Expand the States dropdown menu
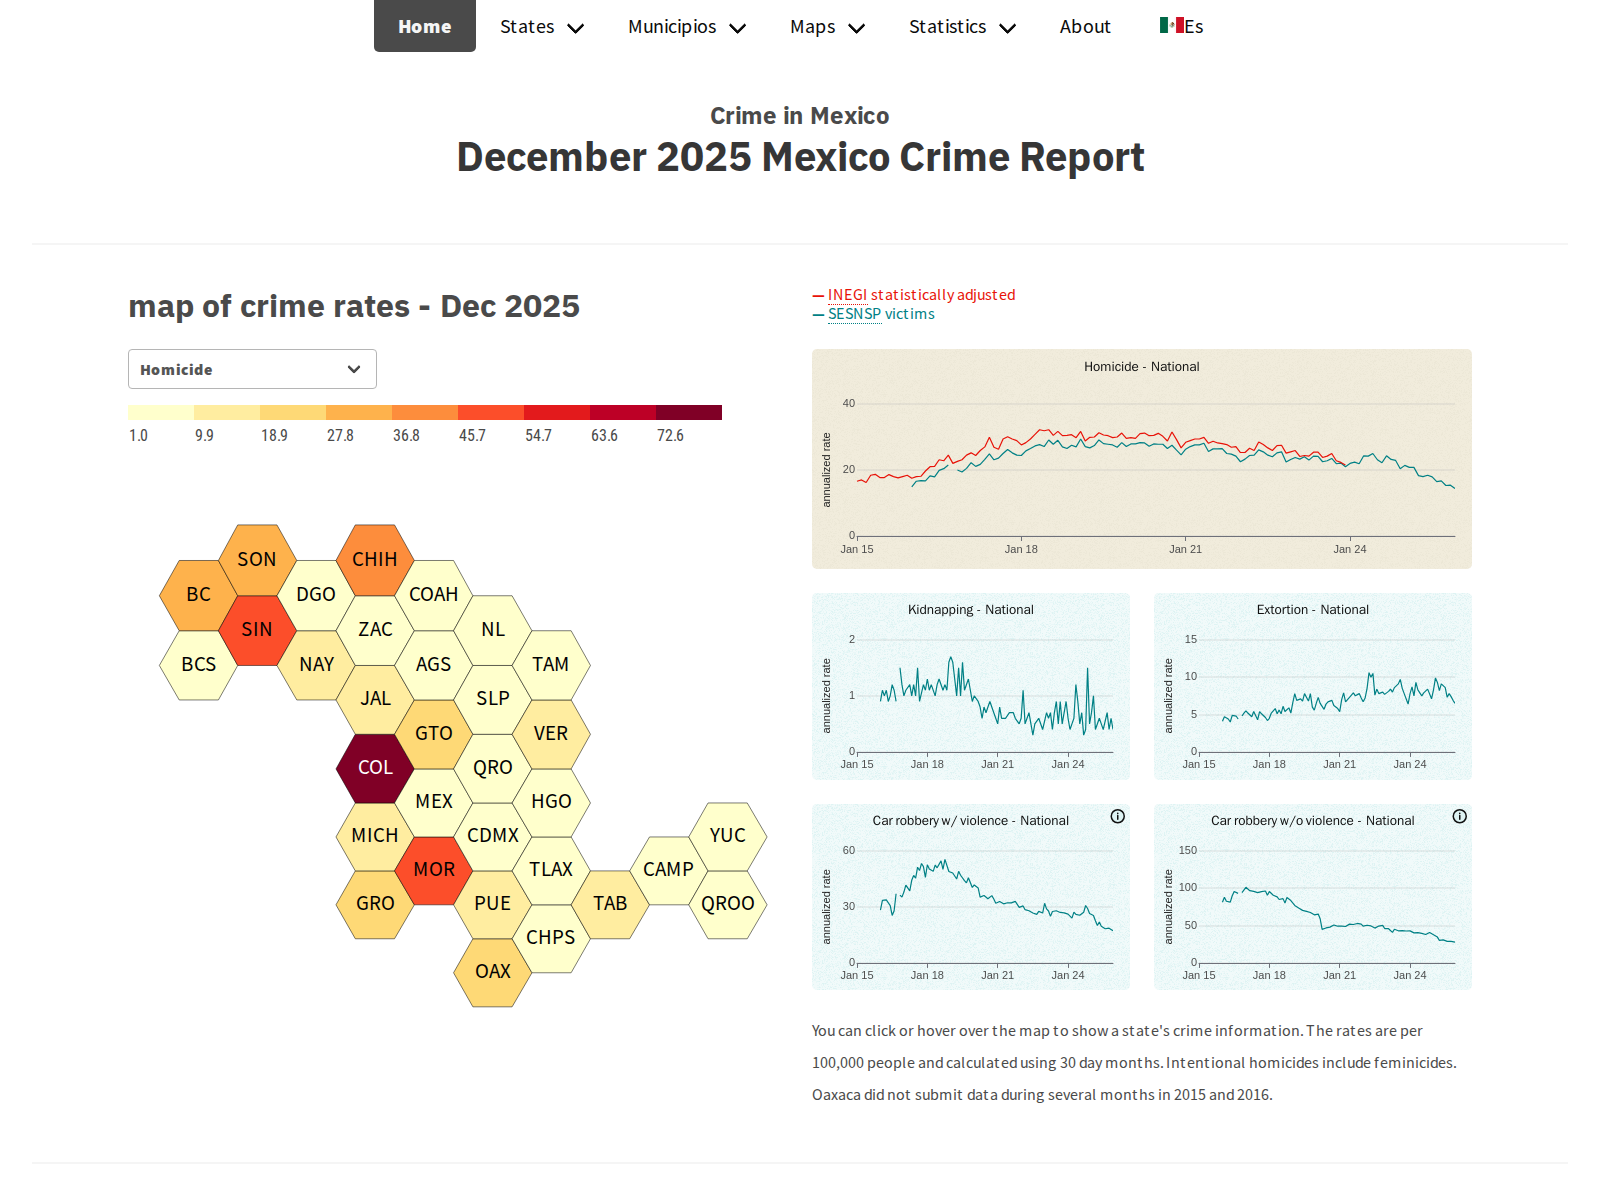This screenshot has width=1600, height=1200. point(541,27)
